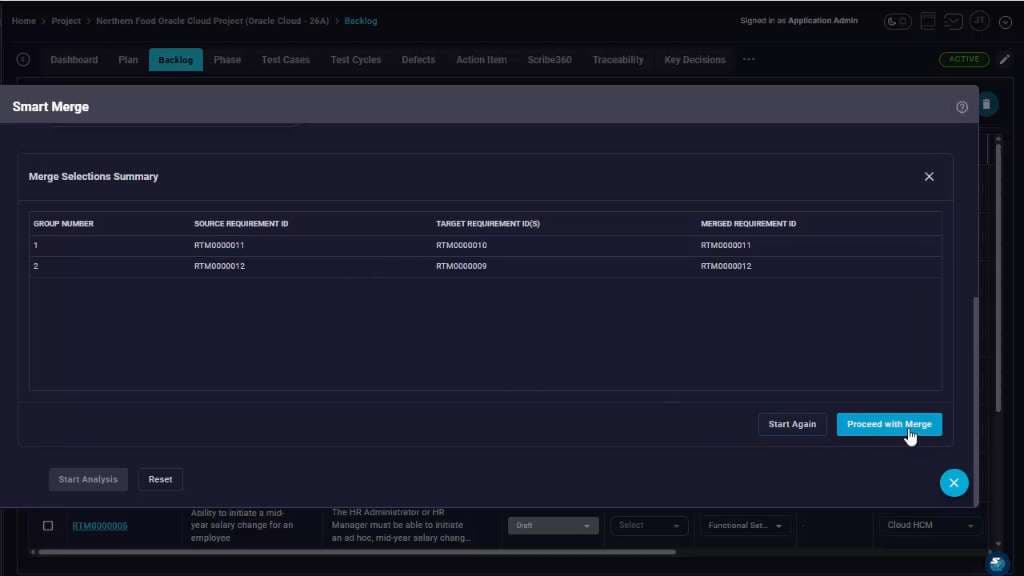Open the Draft status dropdown
This screenshot has height=576, width=1024.
[552, 525]
